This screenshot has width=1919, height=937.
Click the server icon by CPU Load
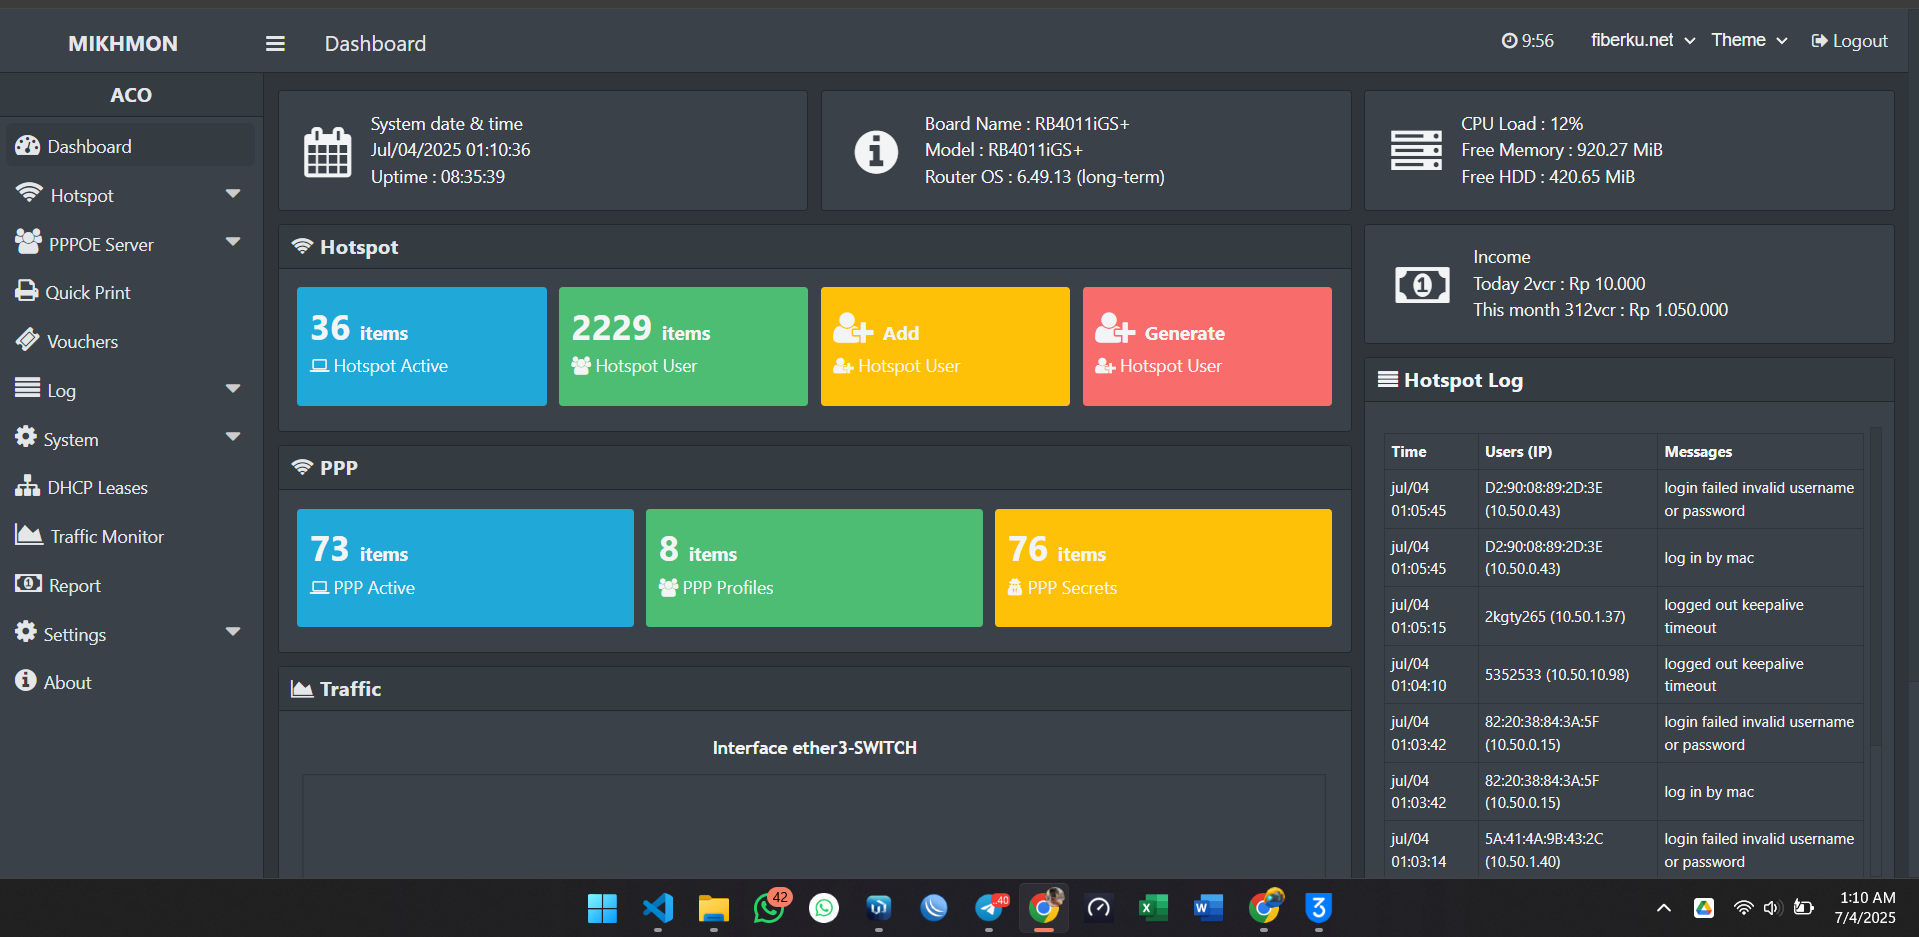click(1416, 151)
